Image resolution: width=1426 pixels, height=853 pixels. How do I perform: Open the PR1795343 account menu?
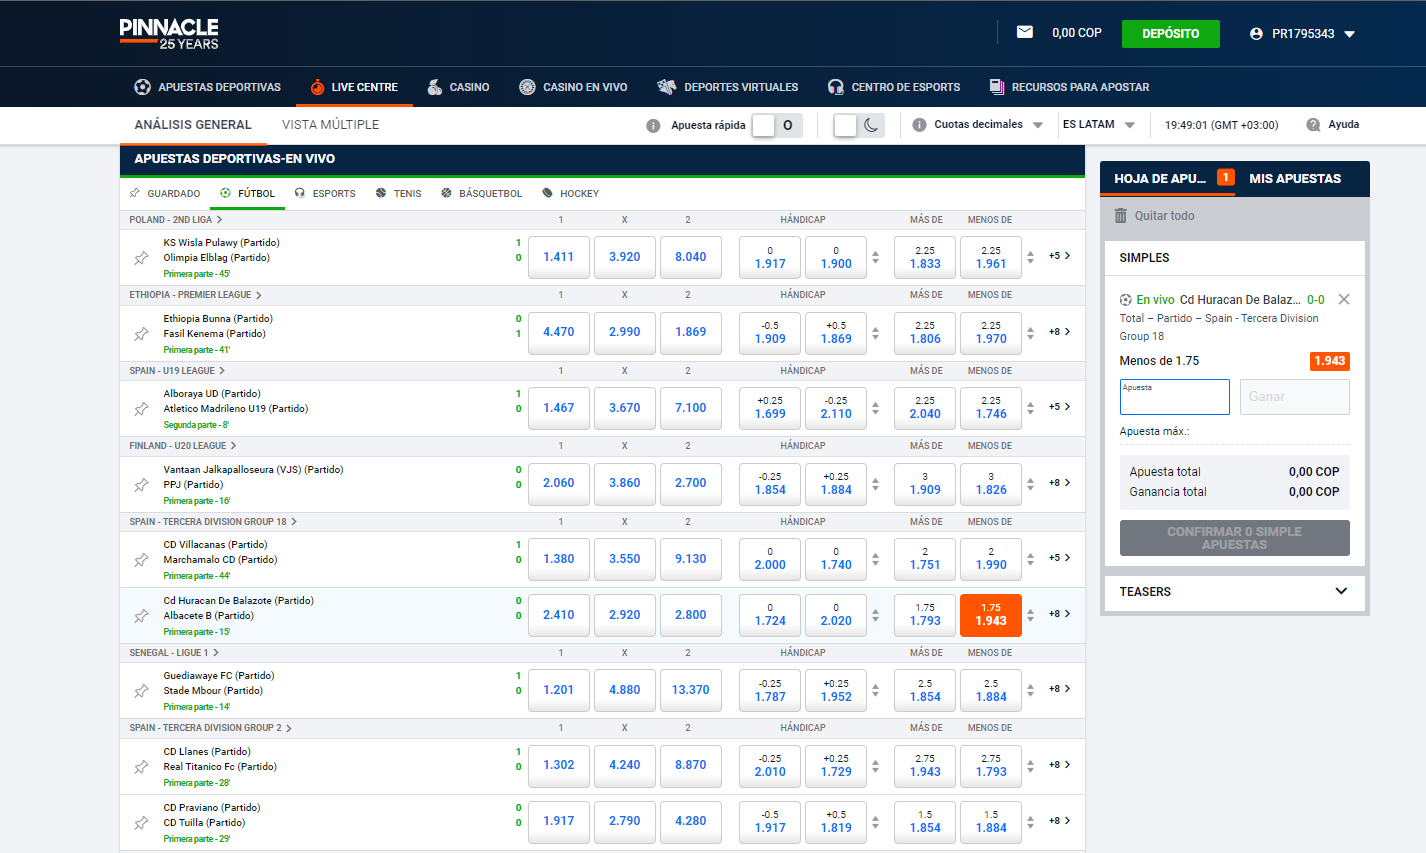tap(1302, 33)
